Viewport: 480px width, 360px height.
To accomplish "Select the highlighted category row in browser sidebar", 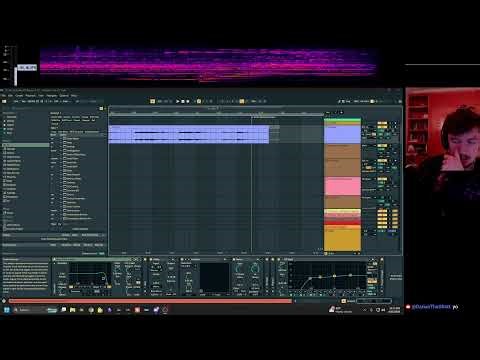I will (26, 145).
